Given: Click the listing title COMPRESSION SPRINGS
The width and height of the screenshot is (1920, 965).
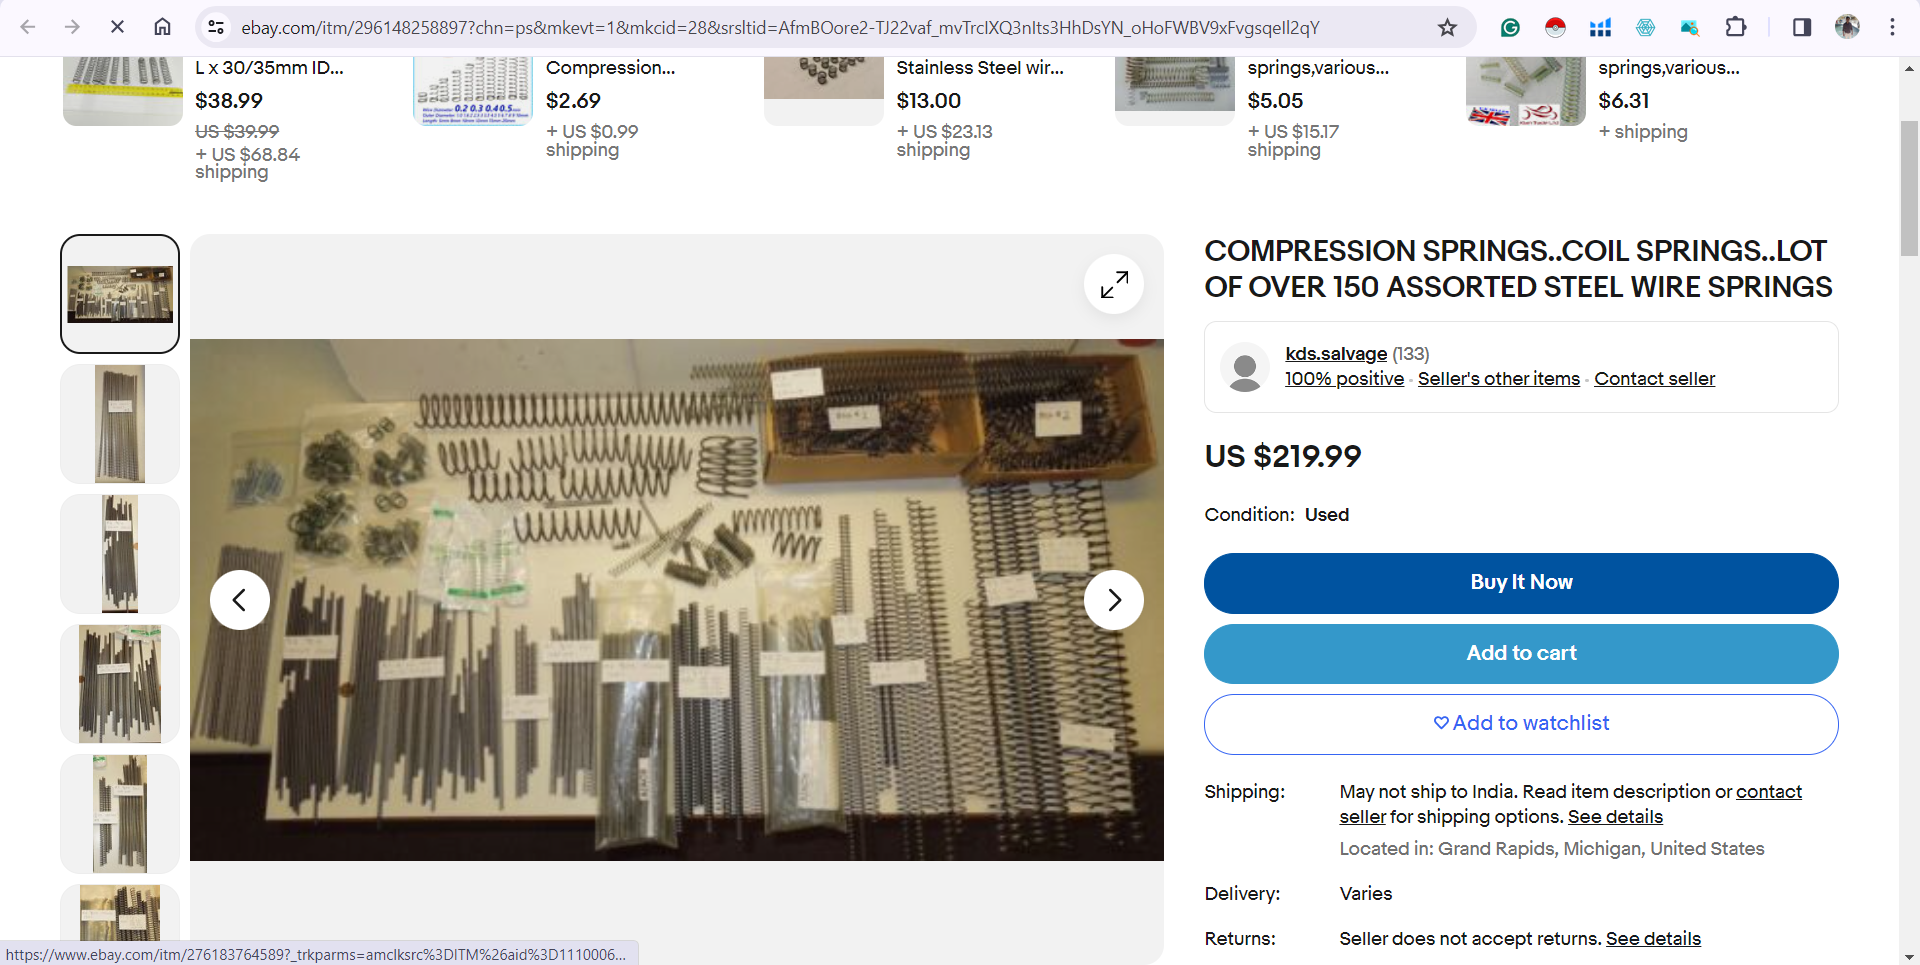Looking at the screenshot, I should pos(1518,269).
